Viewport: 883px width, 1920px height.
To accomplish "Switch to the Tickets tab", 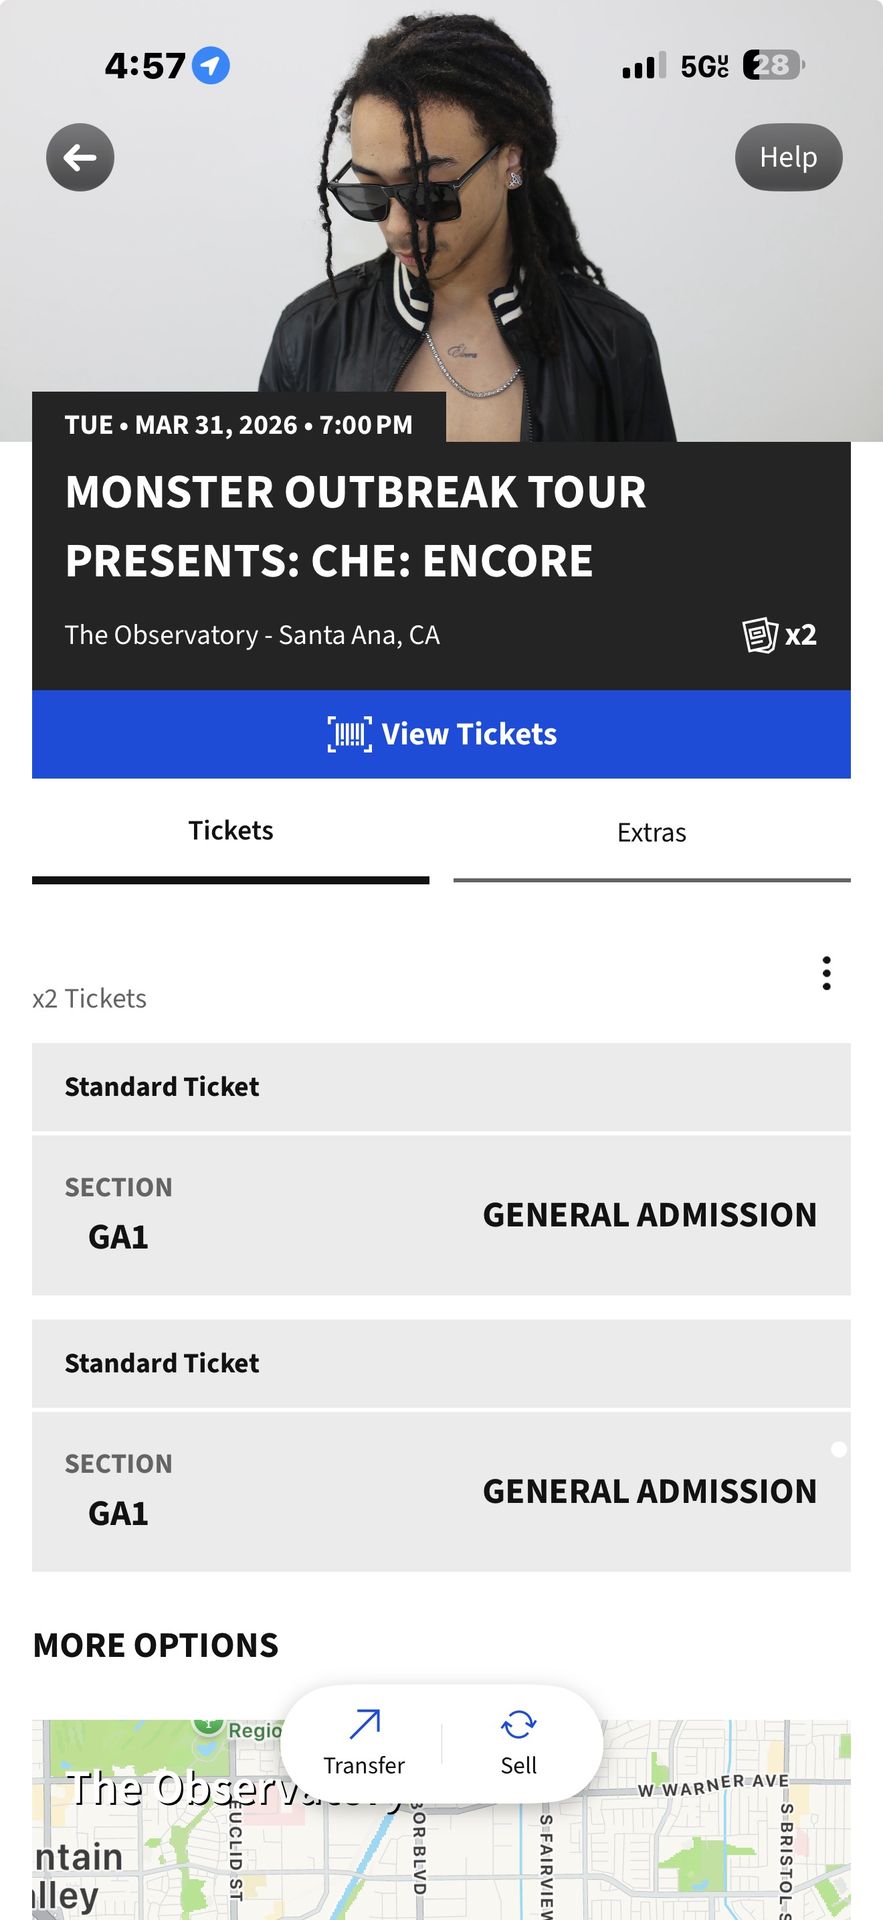I will 231,832.
